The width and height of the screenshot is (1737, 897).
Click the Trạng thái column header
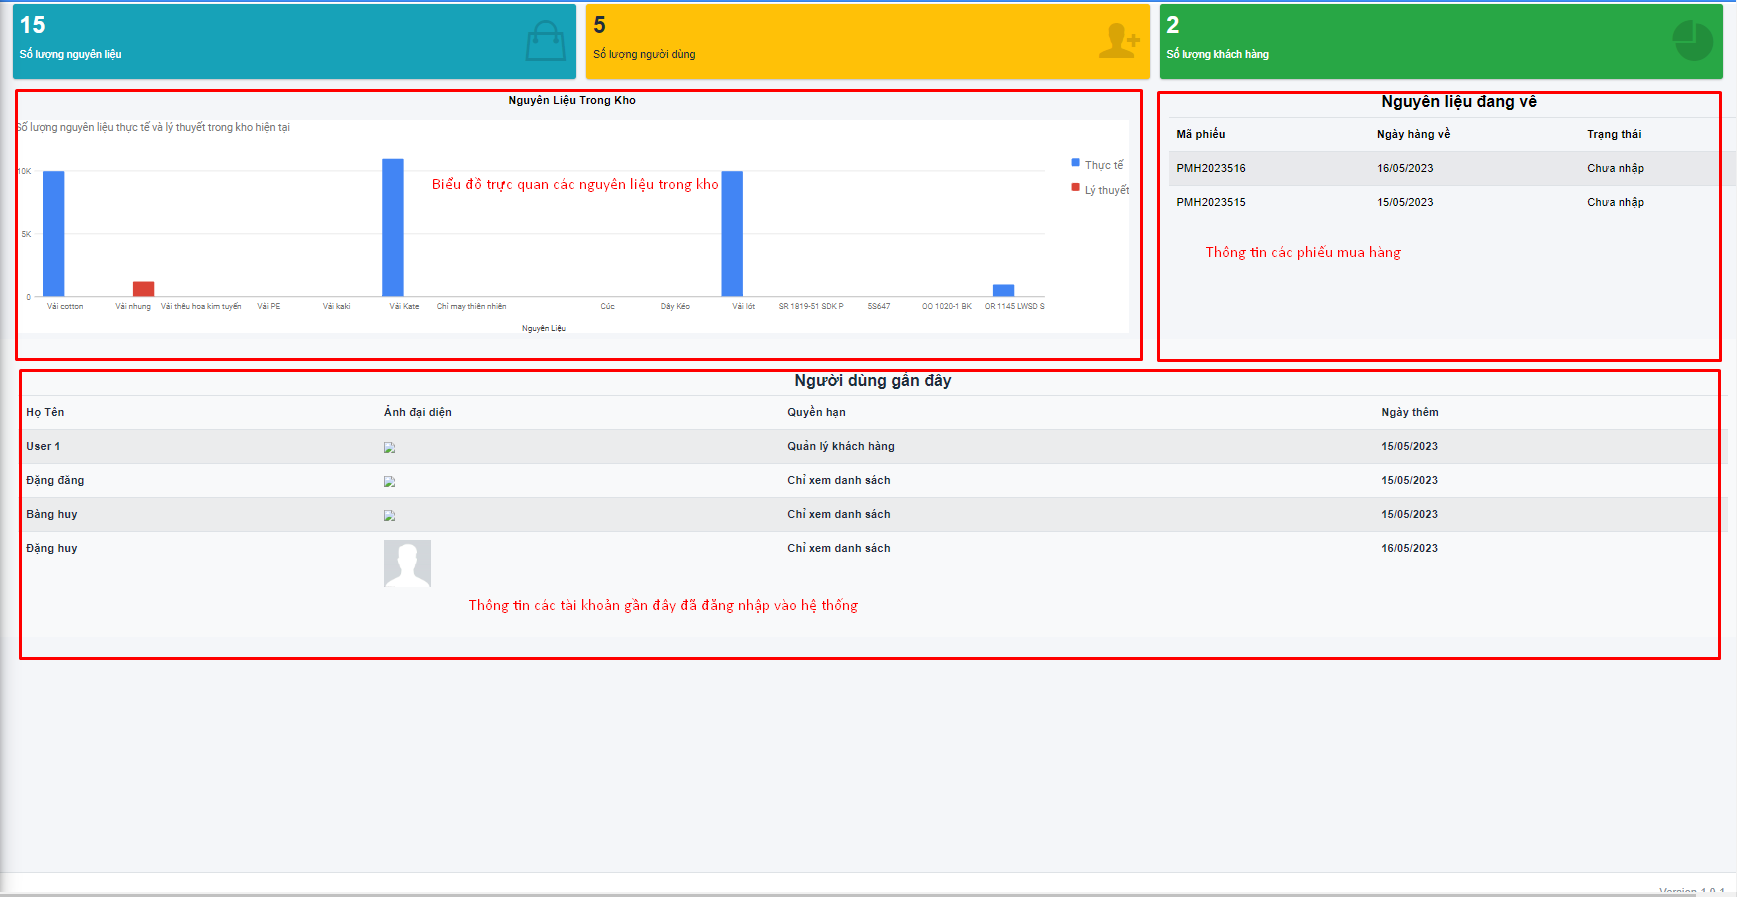1614,134
